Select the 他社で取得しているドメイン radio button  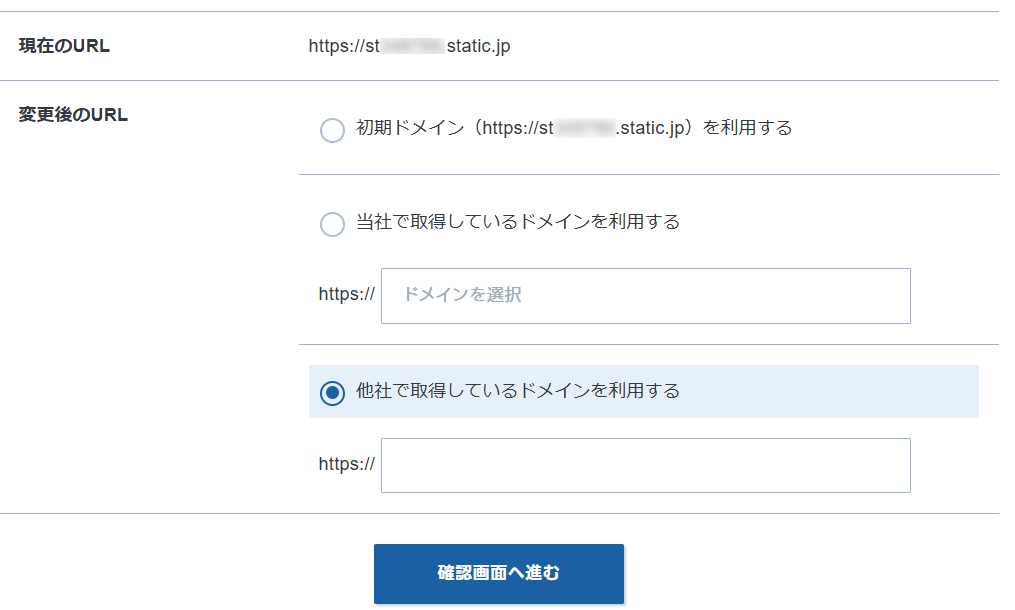pyautogui.click(x=332, y=392)
